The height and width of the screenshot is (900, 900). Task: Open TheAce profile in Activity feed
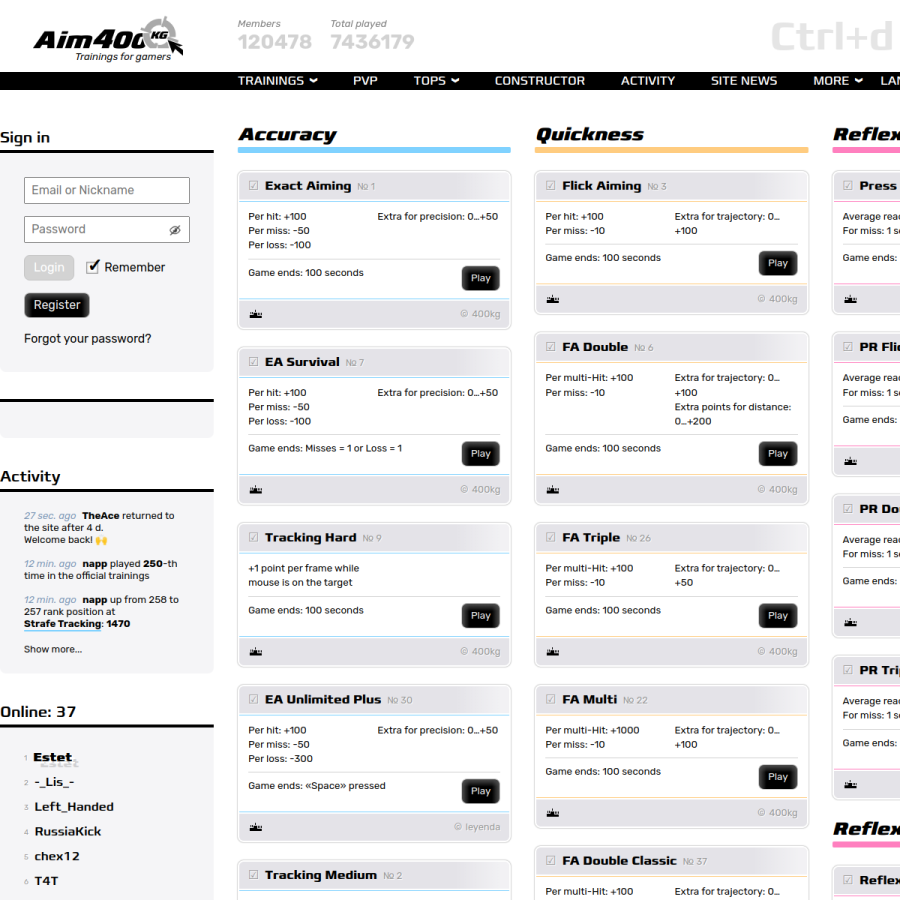(100, 515)
